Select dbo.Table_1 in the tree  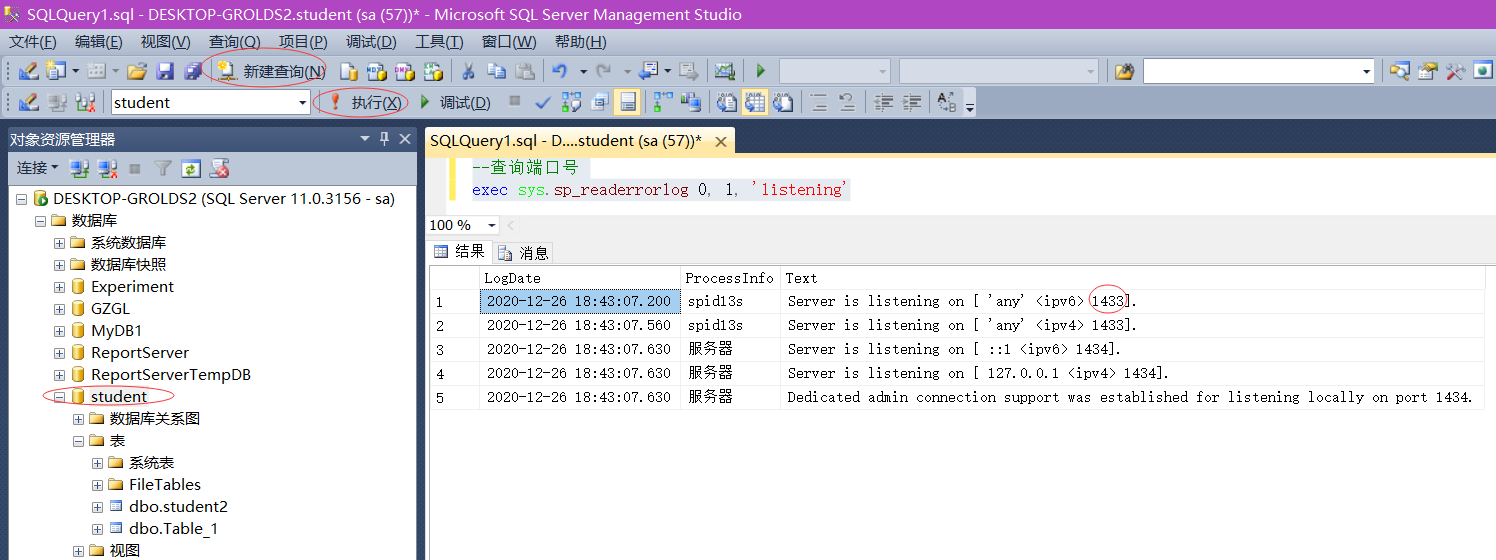pyautogui.click(x=173, y=529)
